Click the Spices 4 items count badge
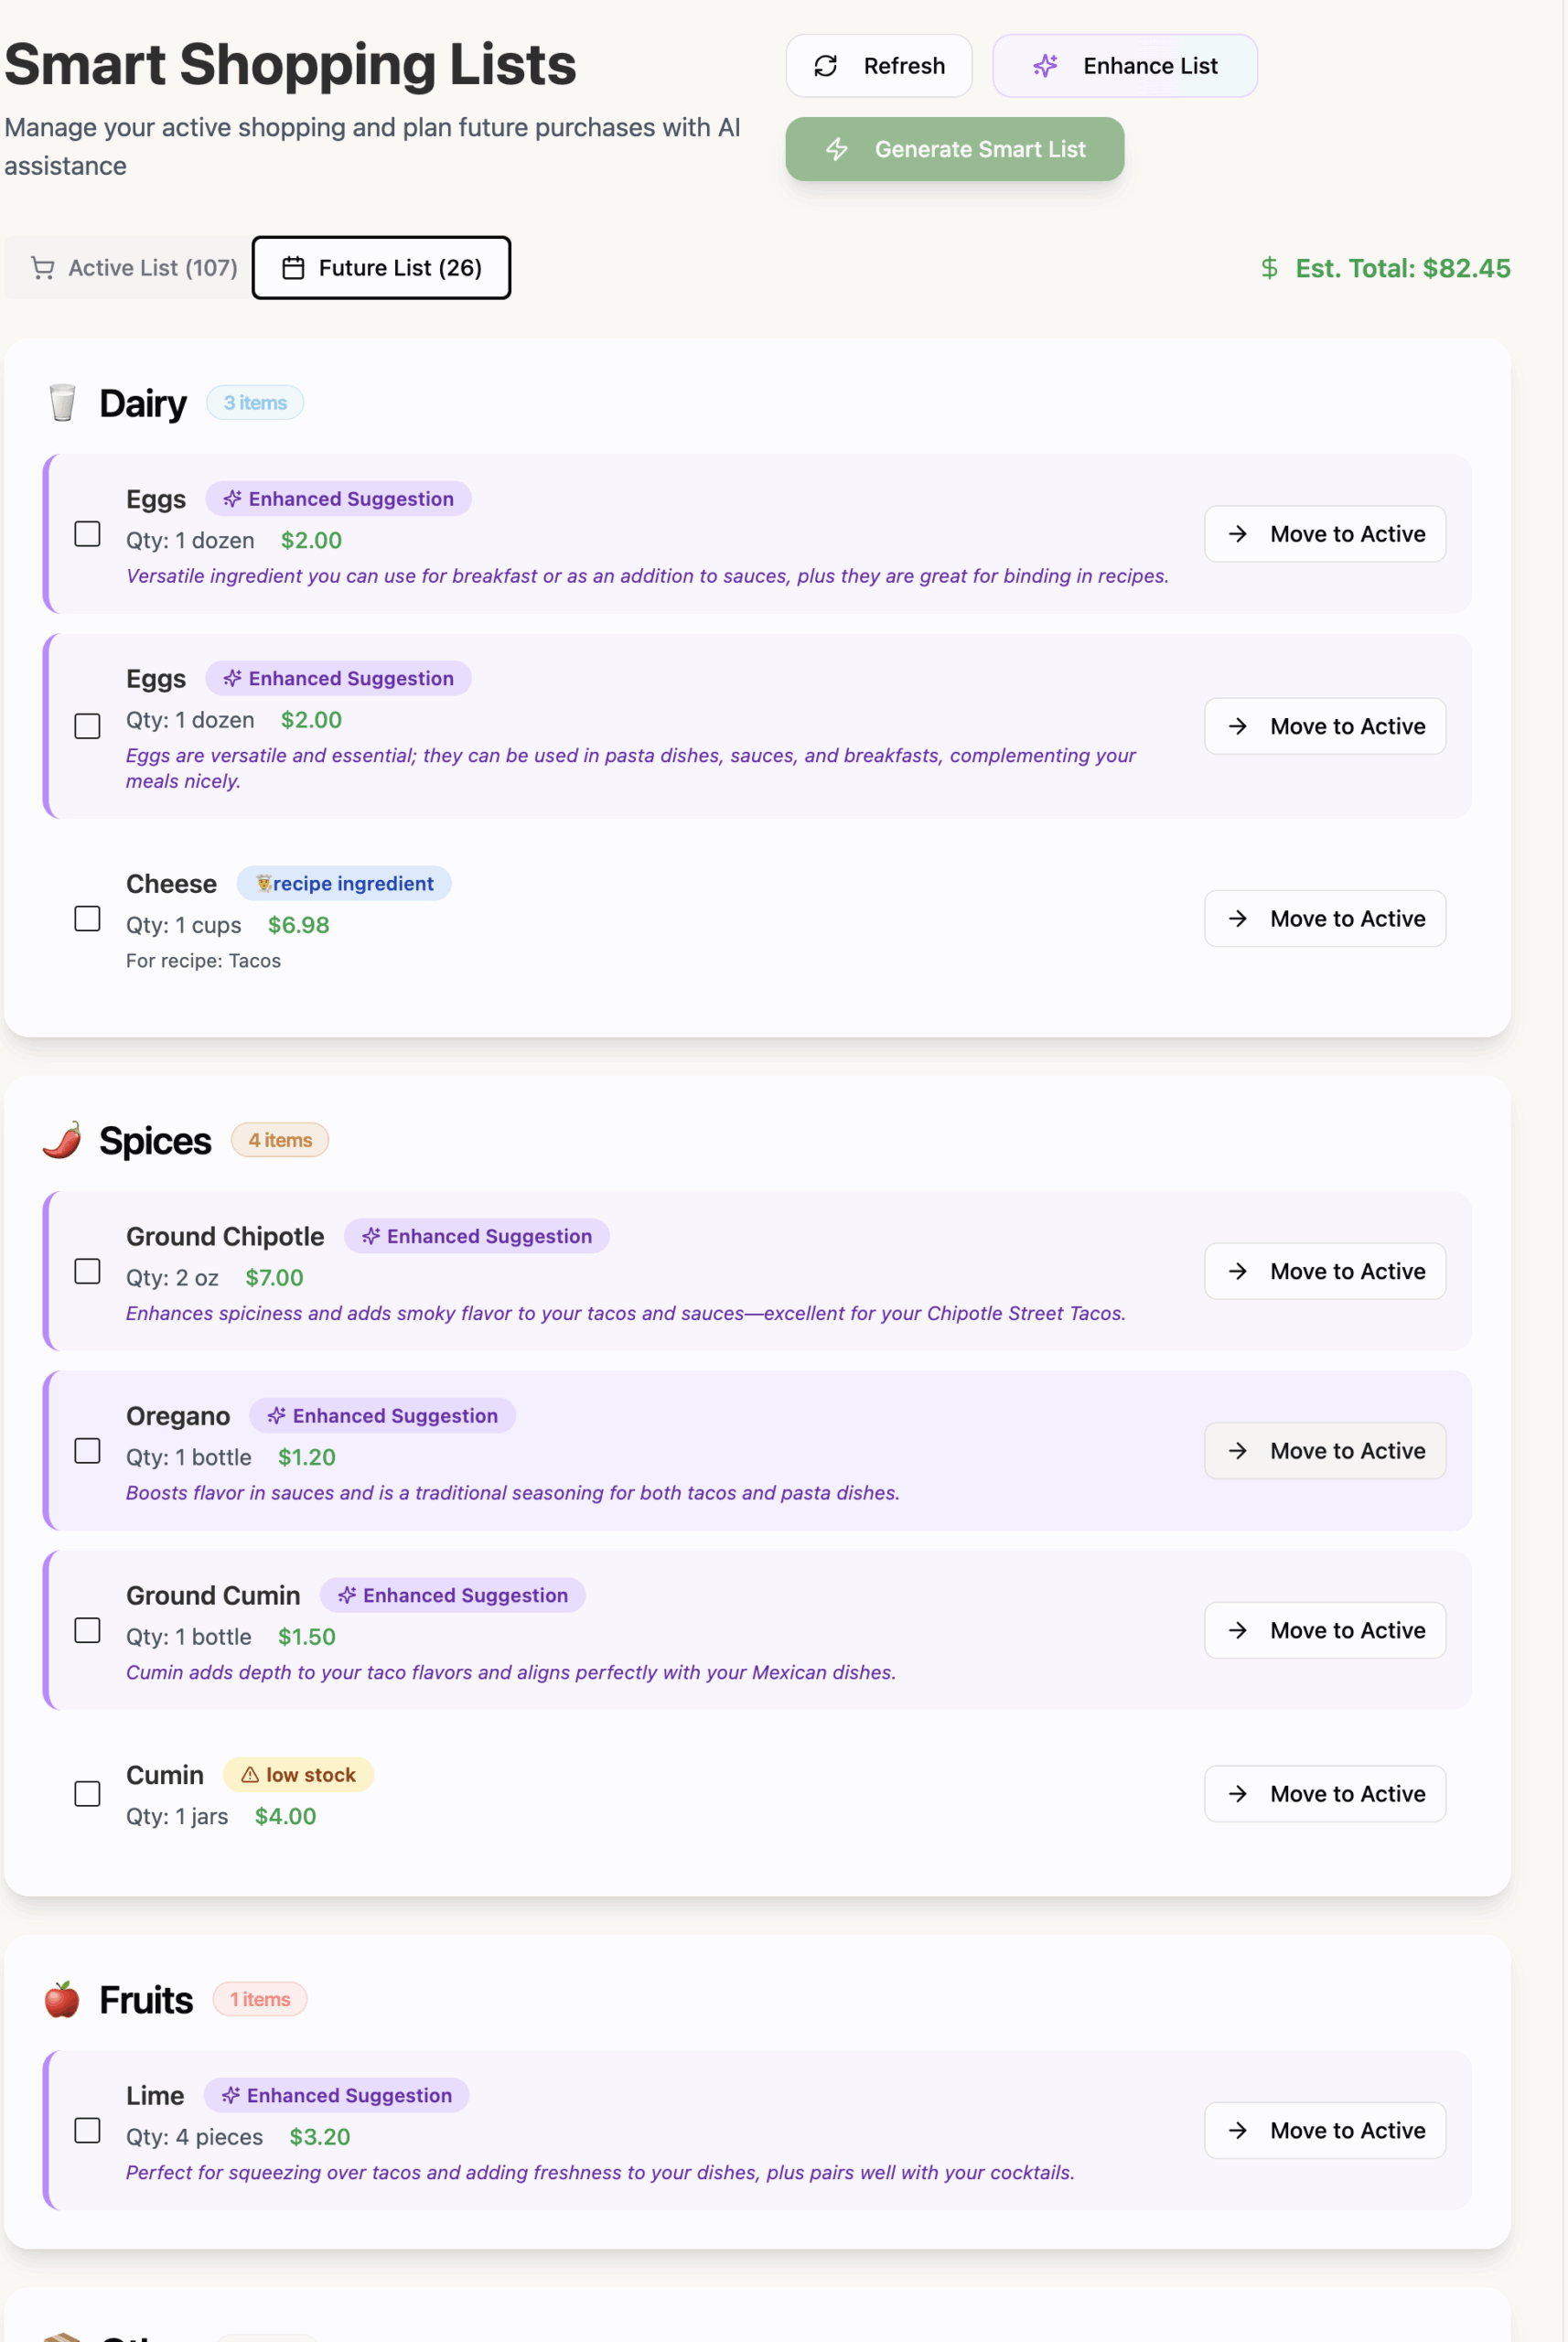 coord(280,1140)
